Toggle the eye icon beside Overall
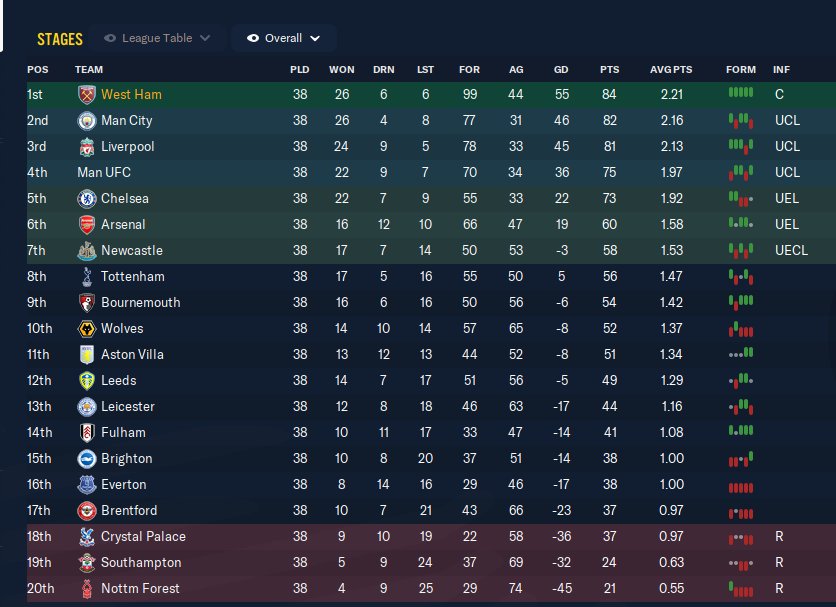The image size is (836, 607). [253, 39]
